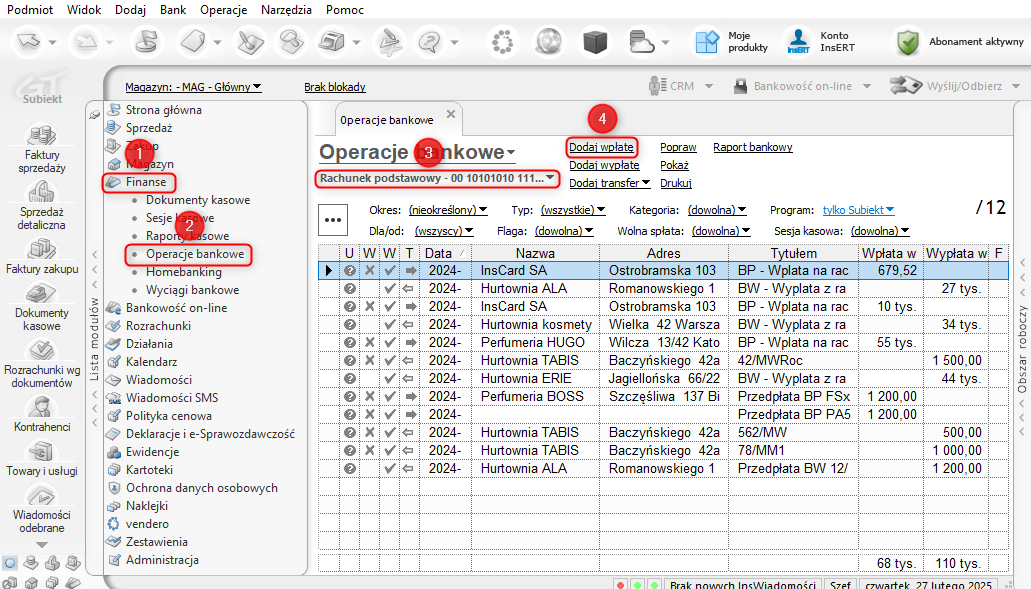The width and height of the screenshot is (1031, 589).
Task: Click the Popraw link
Action: pyautogui.click(x=678, y=147)
